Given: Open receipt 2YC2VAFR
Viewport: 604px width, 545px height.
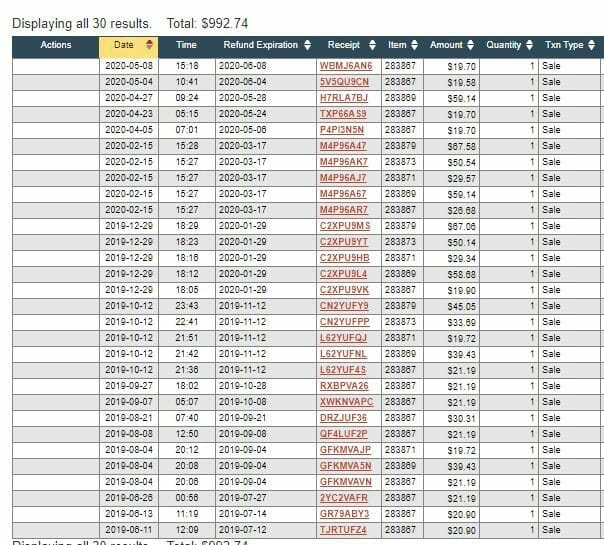Looking at the screenshot, I should pos(344,497).
